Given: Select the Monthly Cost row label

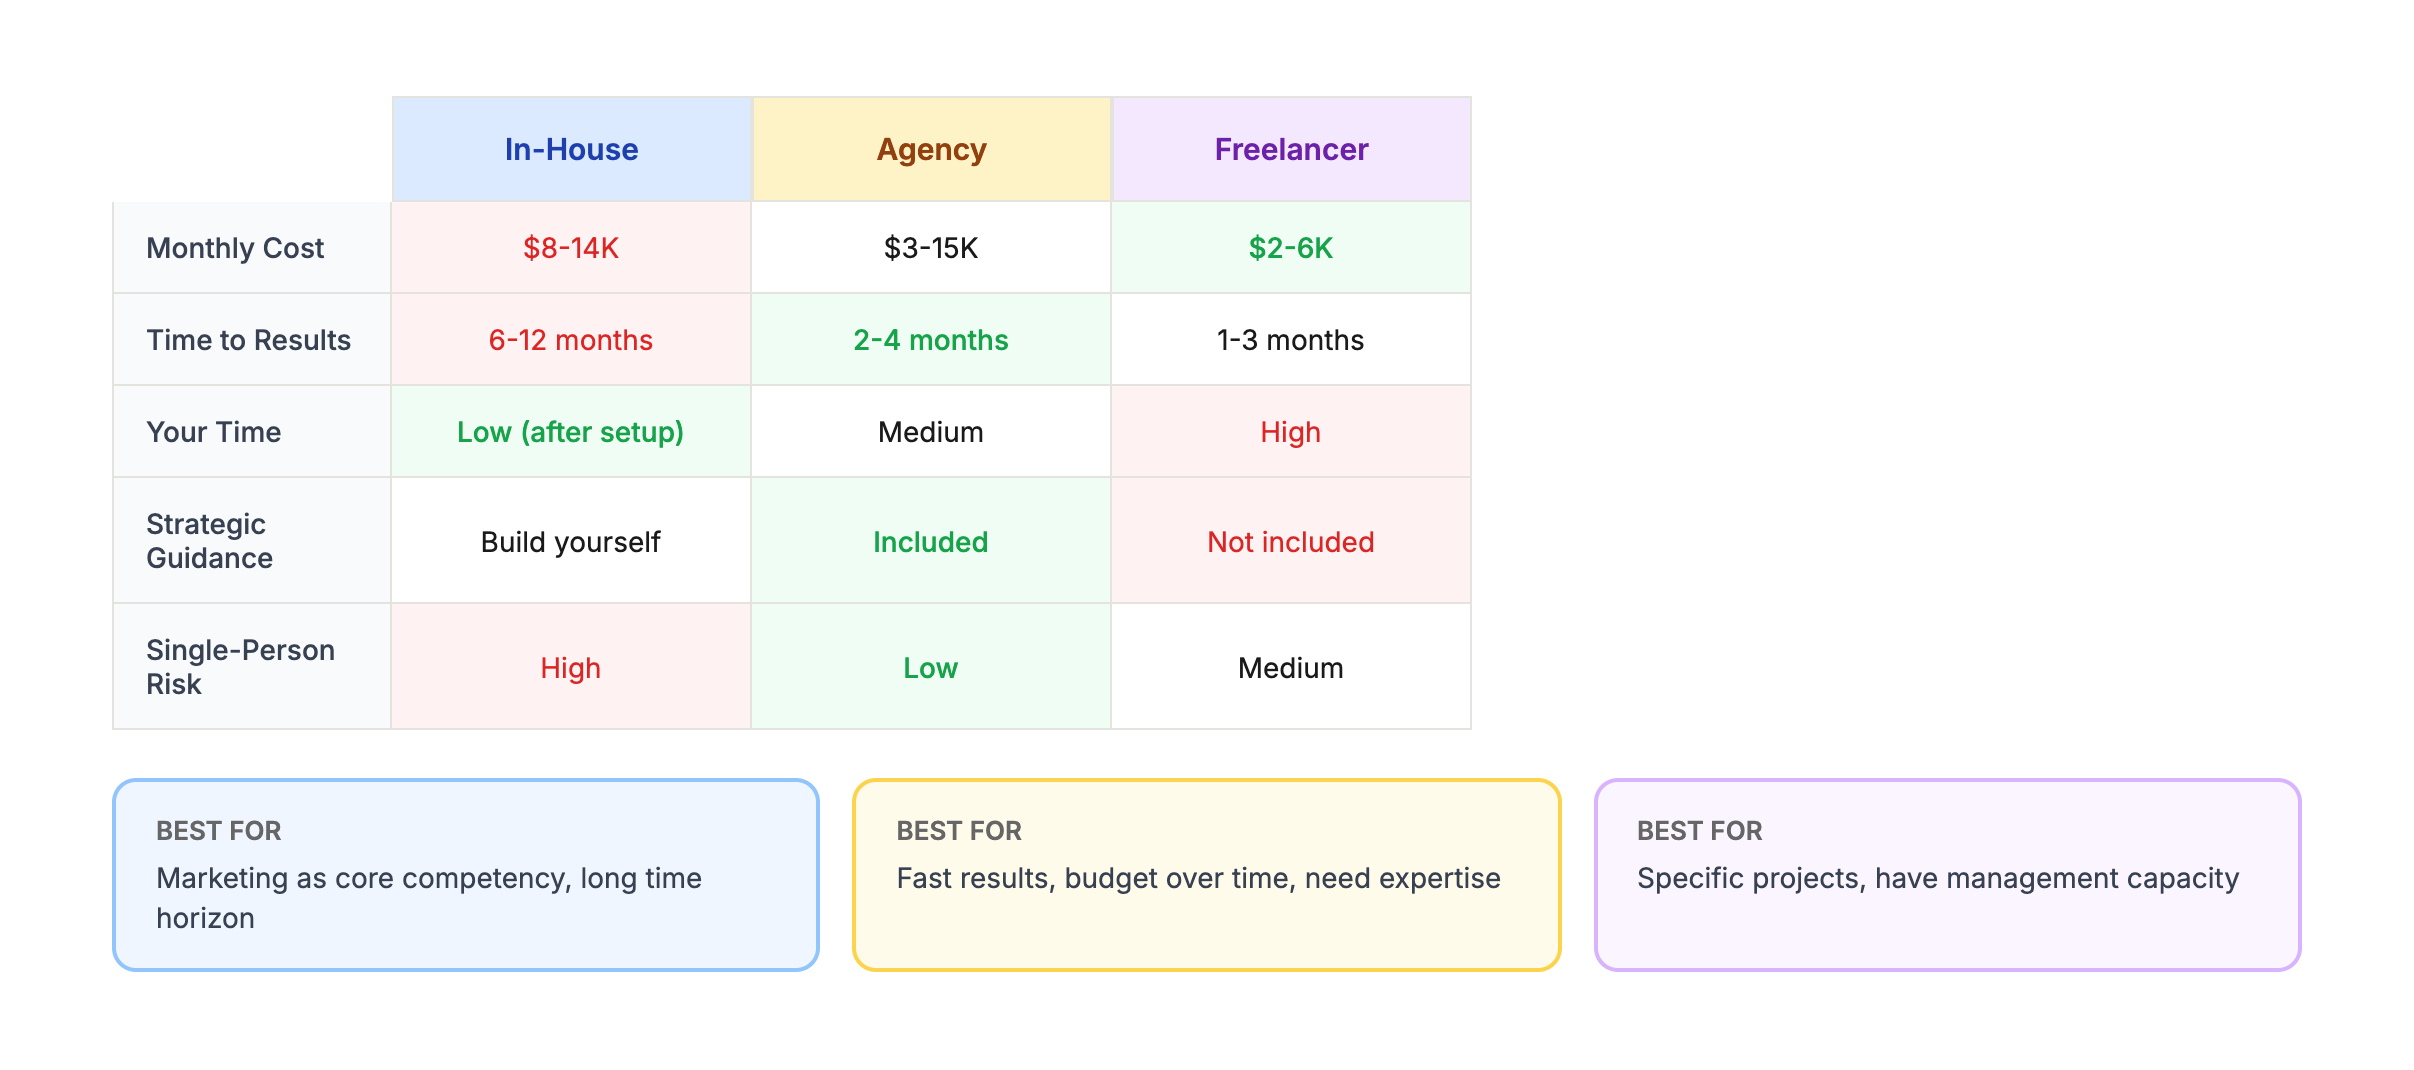Looking at the screenshot, I should (235, 248).
